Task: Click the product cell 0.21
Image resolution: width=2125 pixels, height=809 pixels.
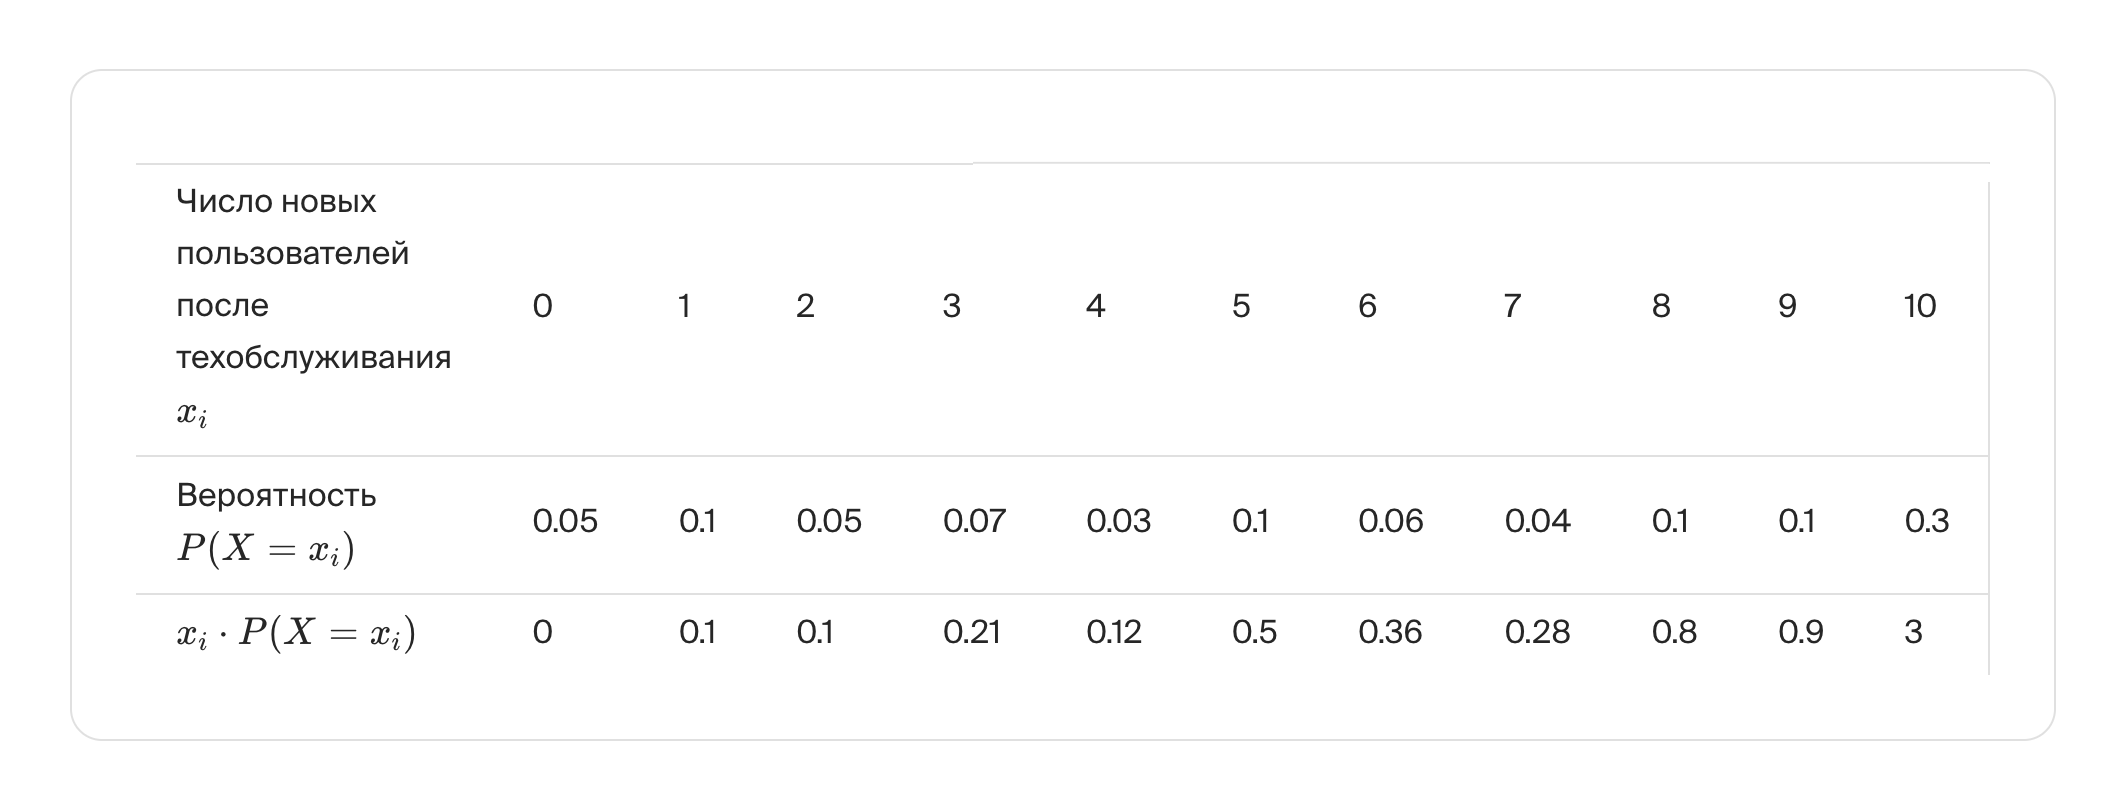Action: pyautogui.click(x=971, y=632)
